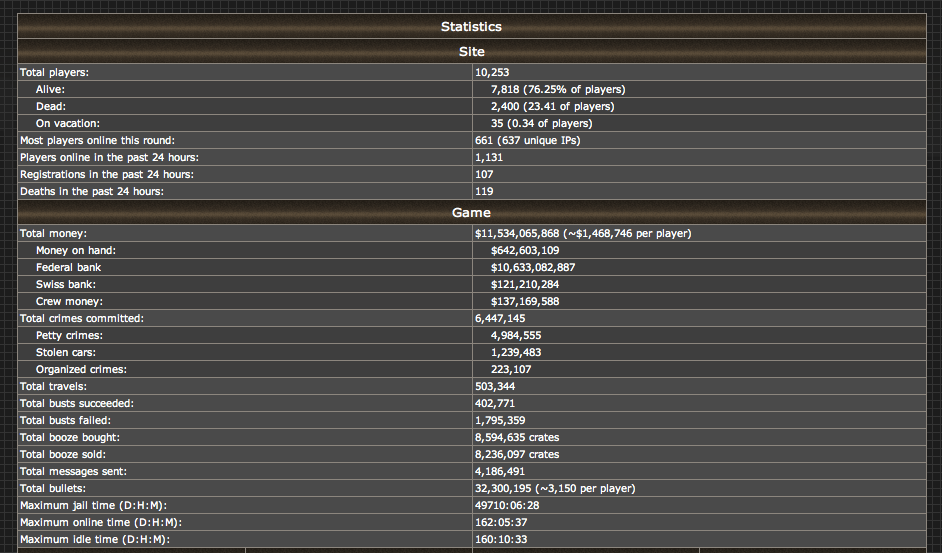
Task: Select the Game section header
Action: tap(472, 213)
